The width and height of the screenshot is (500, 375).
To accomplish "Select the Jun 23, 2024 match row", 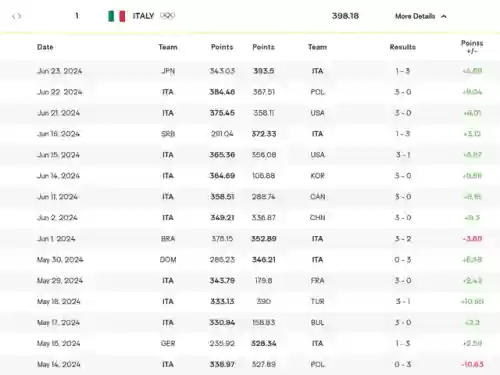I will click(x=250, y=71).
